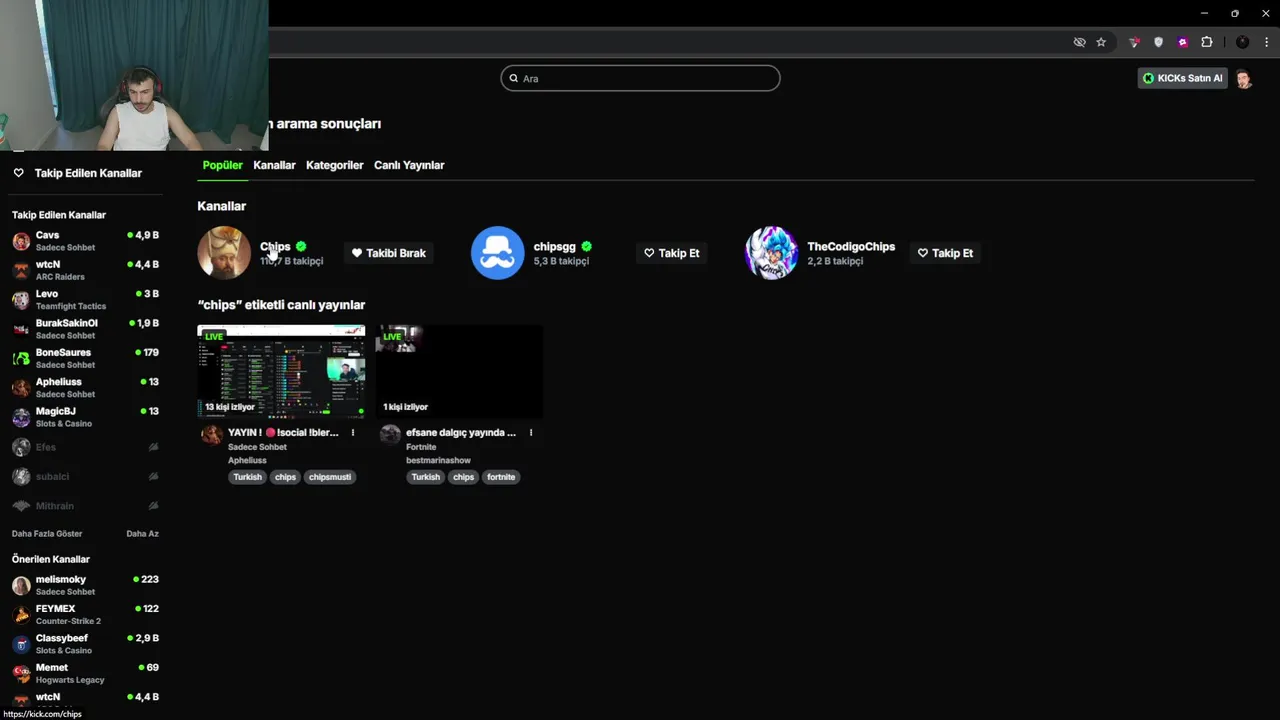Open the Apheliuss live stream thumbnail
Screen dimensions: 1280x720
[x=281, y=371]
